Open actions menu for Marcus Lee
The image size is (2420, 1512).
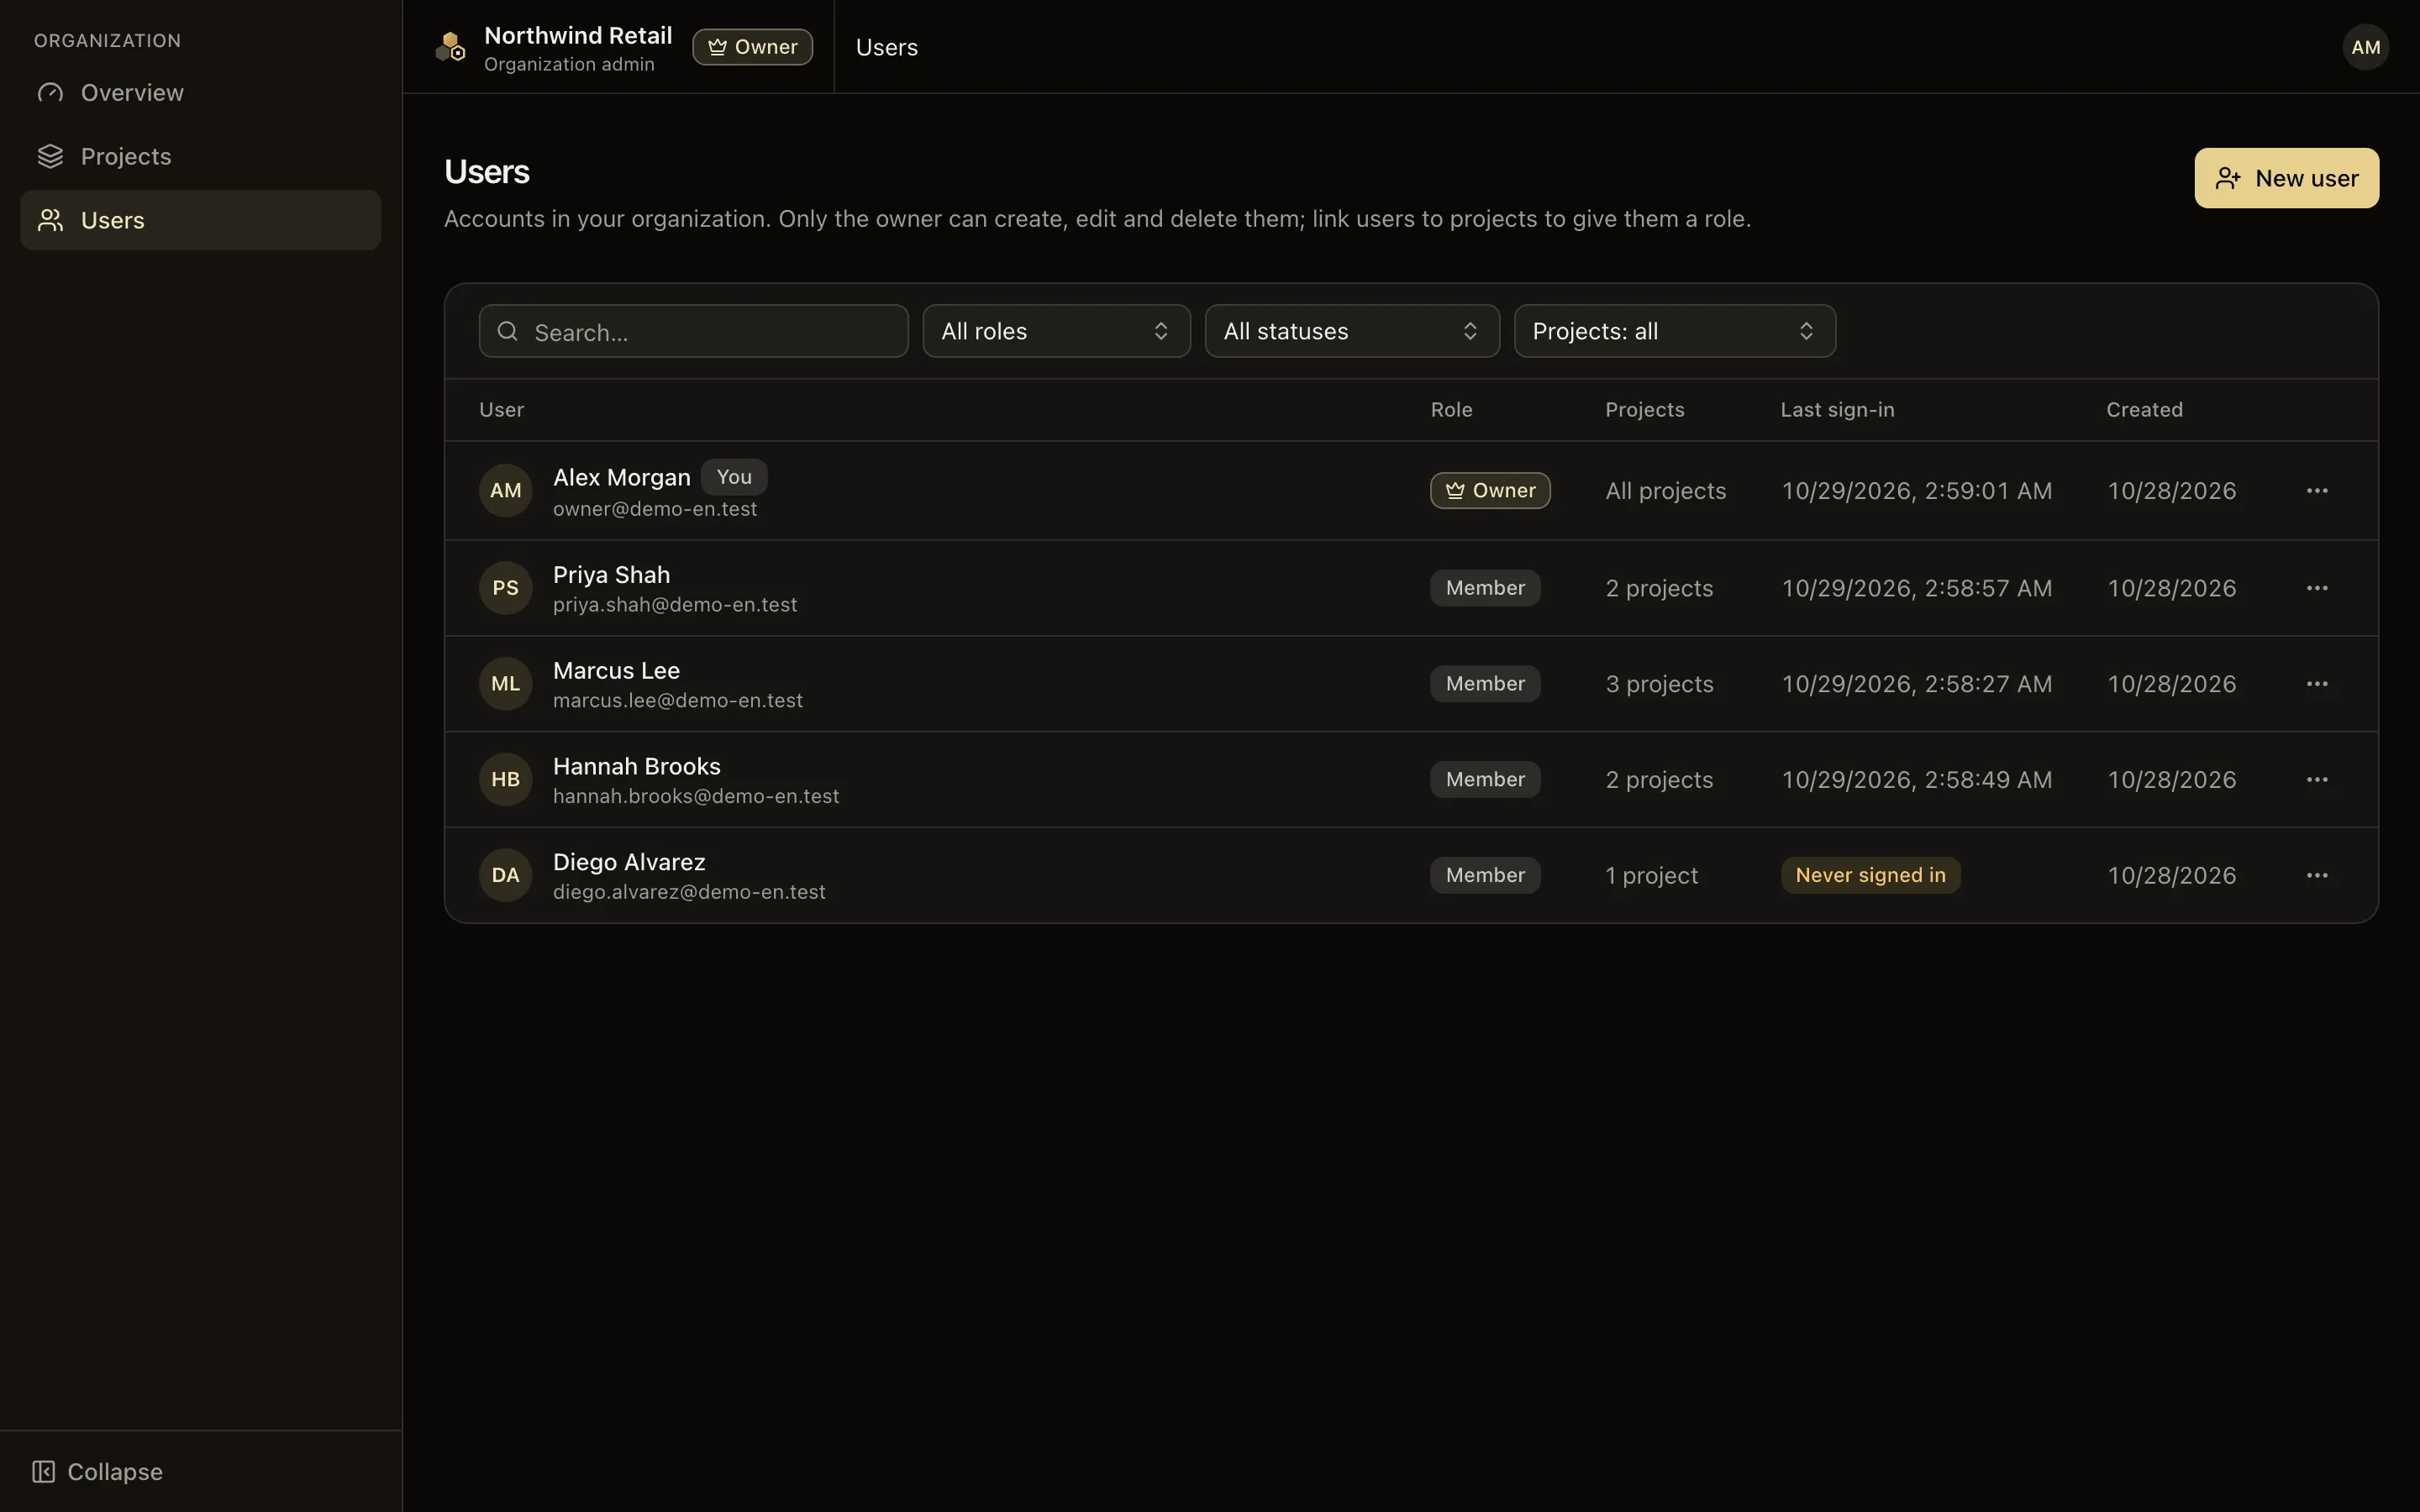2317,684
